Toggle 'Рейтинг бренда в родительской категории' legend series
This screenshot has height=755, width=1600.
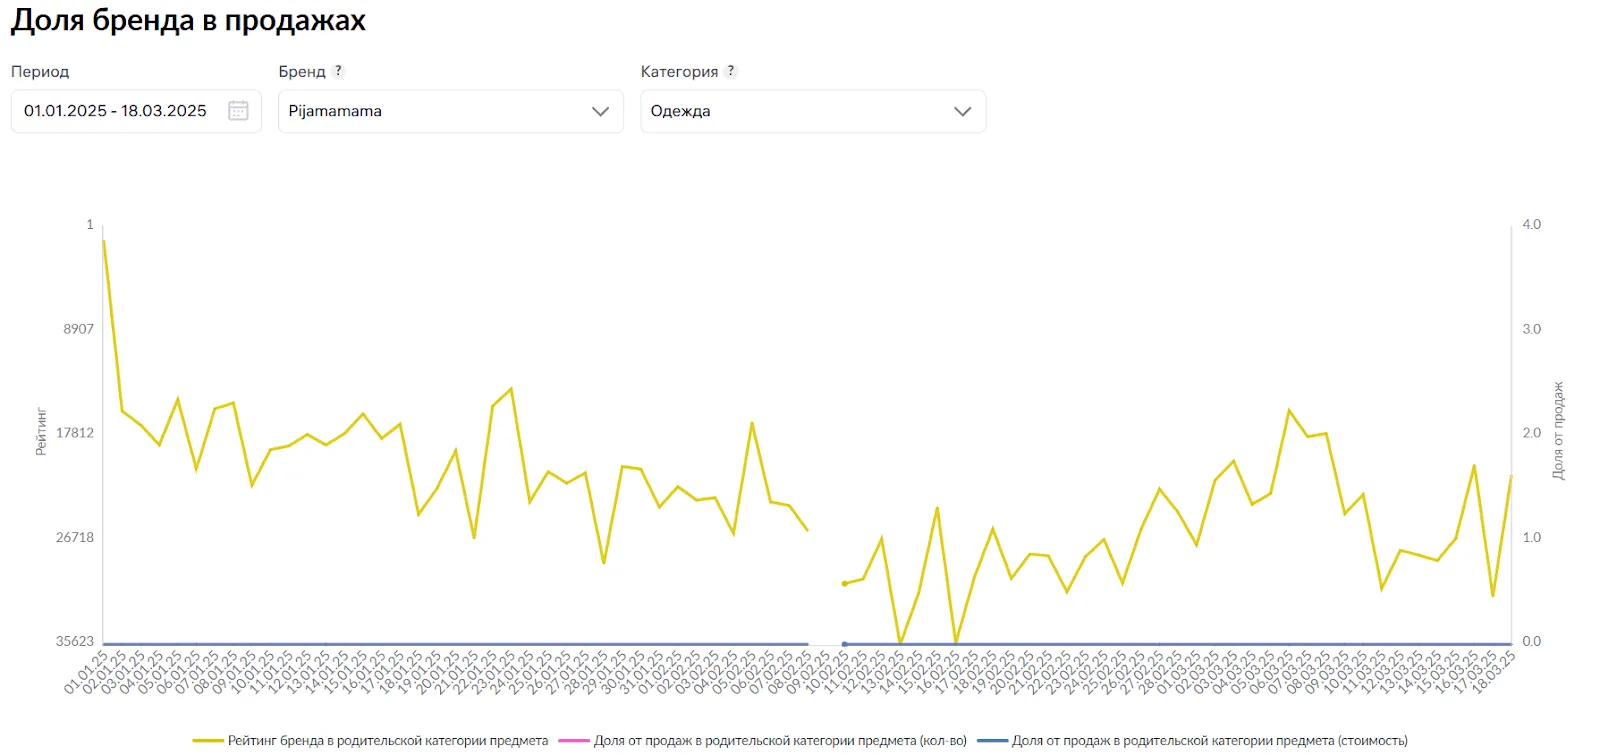click(x=387, y=741)
